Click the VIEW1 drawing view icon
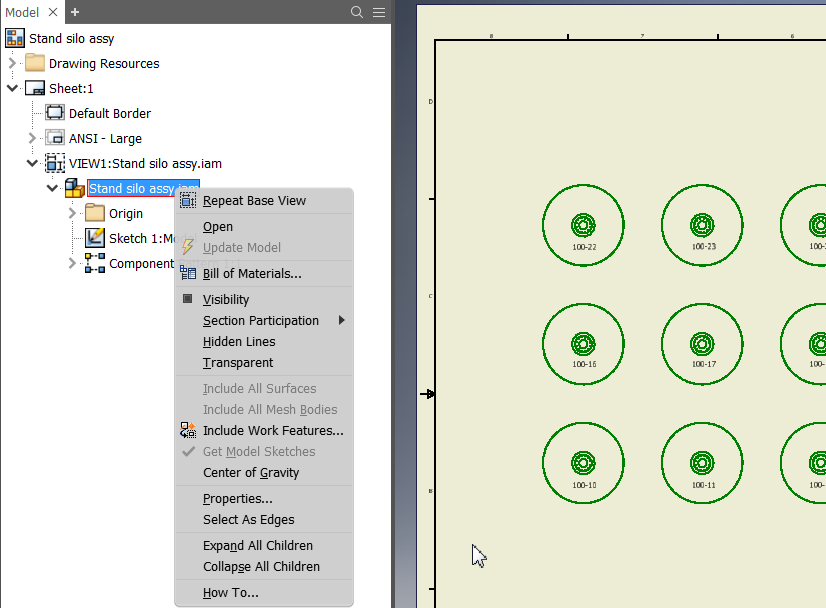826x608 pixels. tap(54, 163)
